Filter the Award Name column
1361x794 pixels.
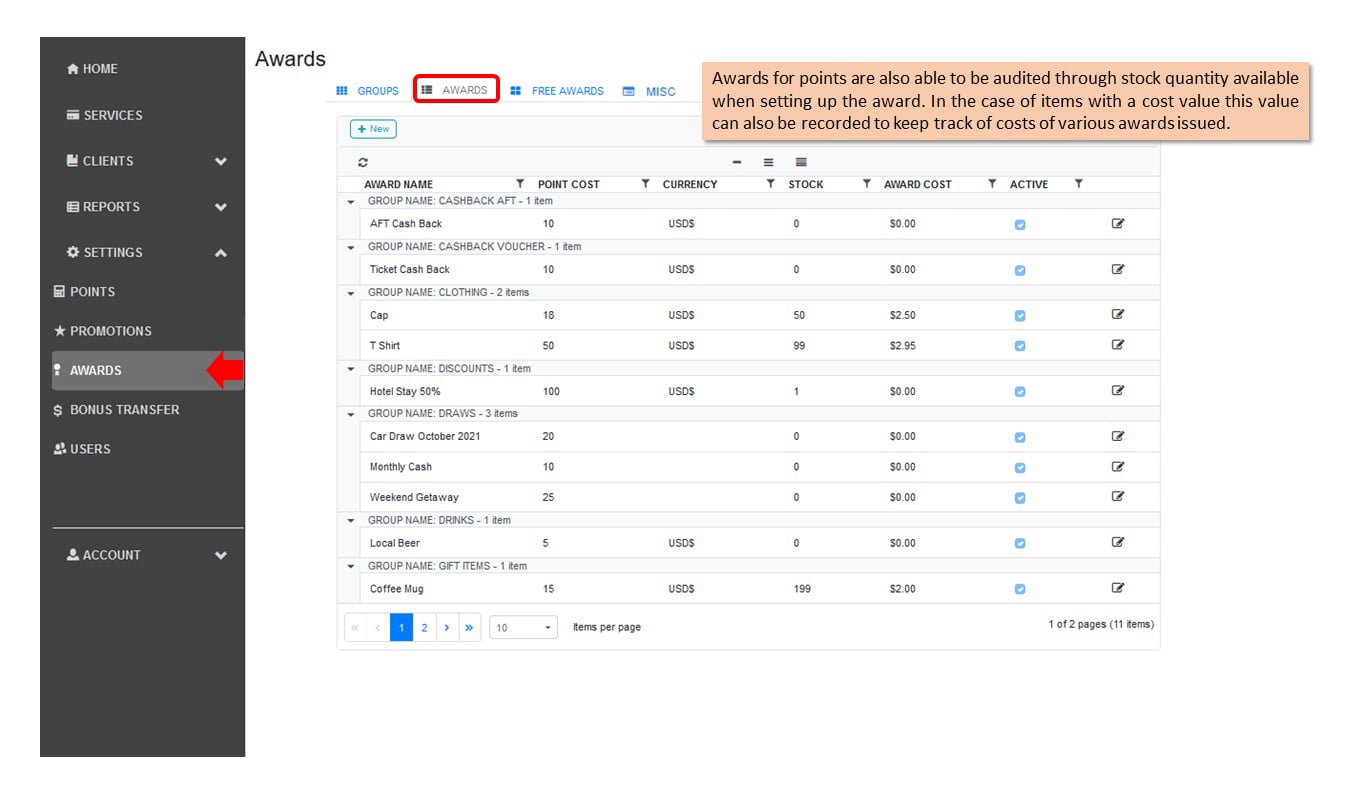[x=519, y=184]
